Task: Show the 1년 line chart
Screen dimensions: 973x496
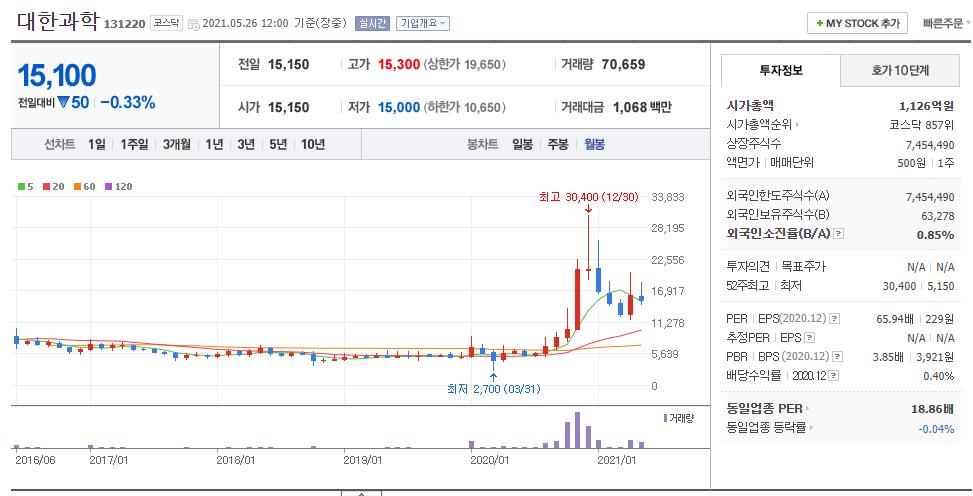Action: pyautogui.click(x=214, y=144)
